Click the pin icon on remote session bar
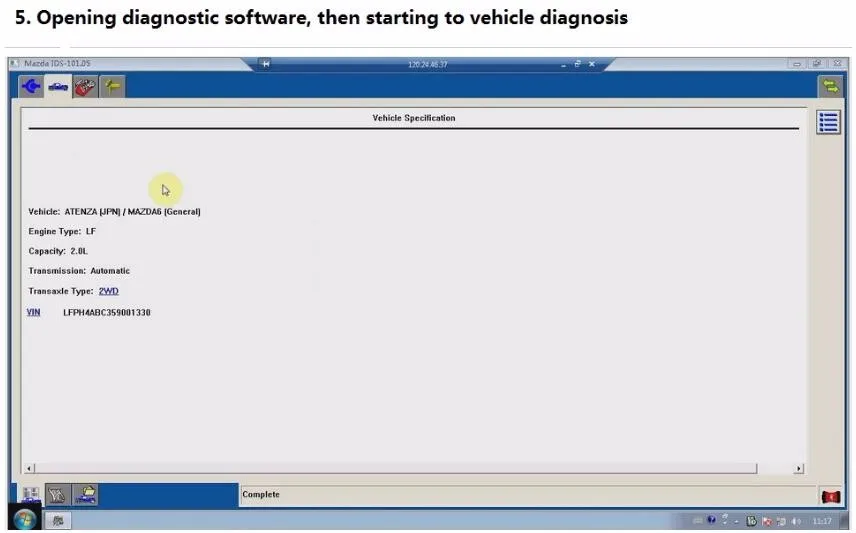The image size is (856, 533). (266, 64)
